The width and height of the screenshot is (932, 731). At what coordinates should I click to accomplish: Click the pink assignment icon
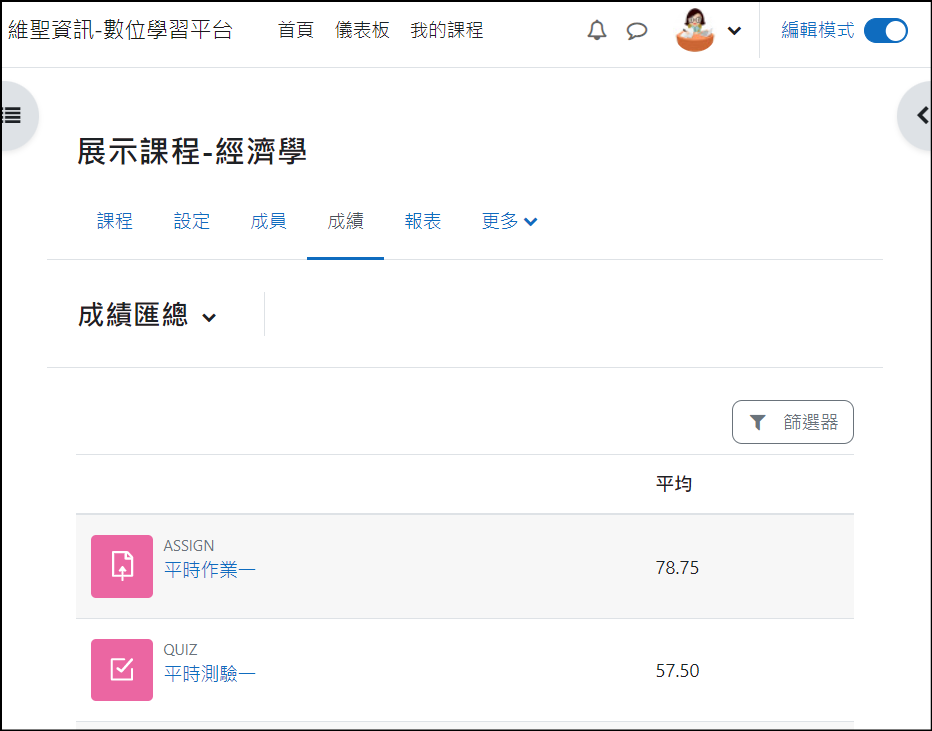[122, 566]
